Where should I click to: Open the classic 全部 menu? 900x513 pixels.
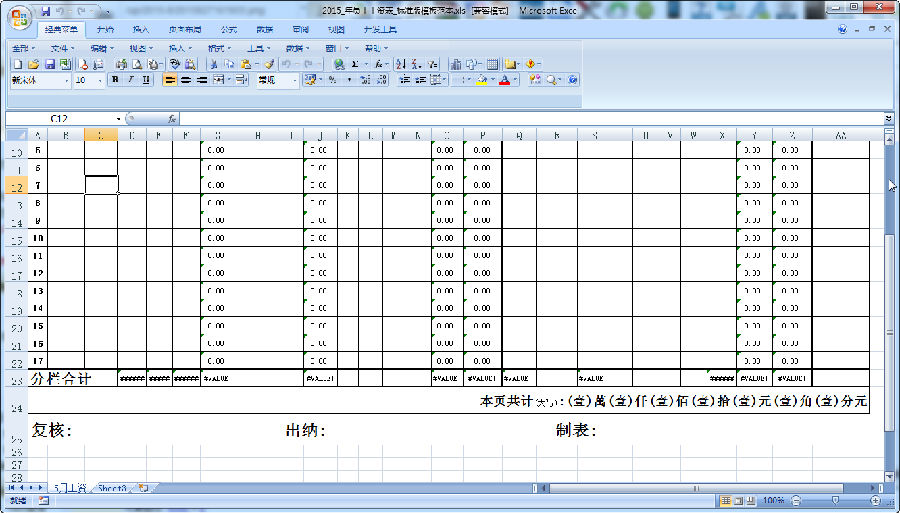point(22,48)
